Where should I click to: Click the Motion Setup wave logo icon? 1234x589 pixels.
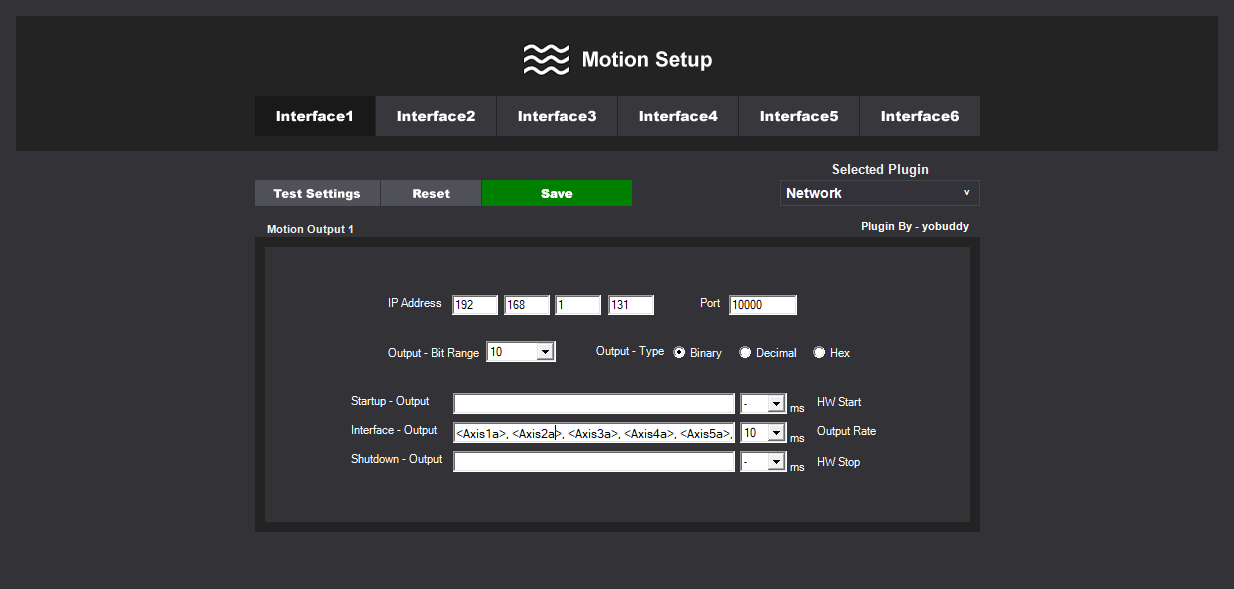pos(546,60)
